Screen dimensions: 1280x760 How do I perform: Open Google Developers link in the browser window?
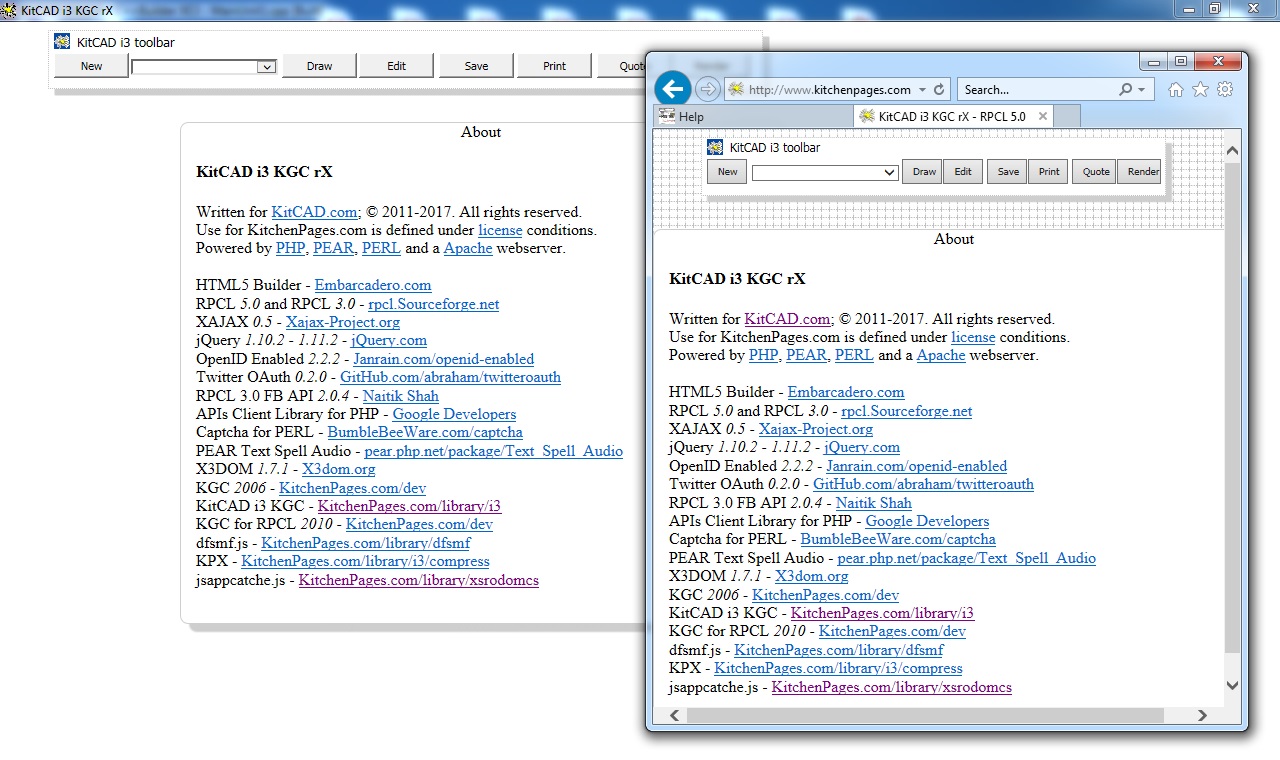pyautogui.click(x=927, y=521)
